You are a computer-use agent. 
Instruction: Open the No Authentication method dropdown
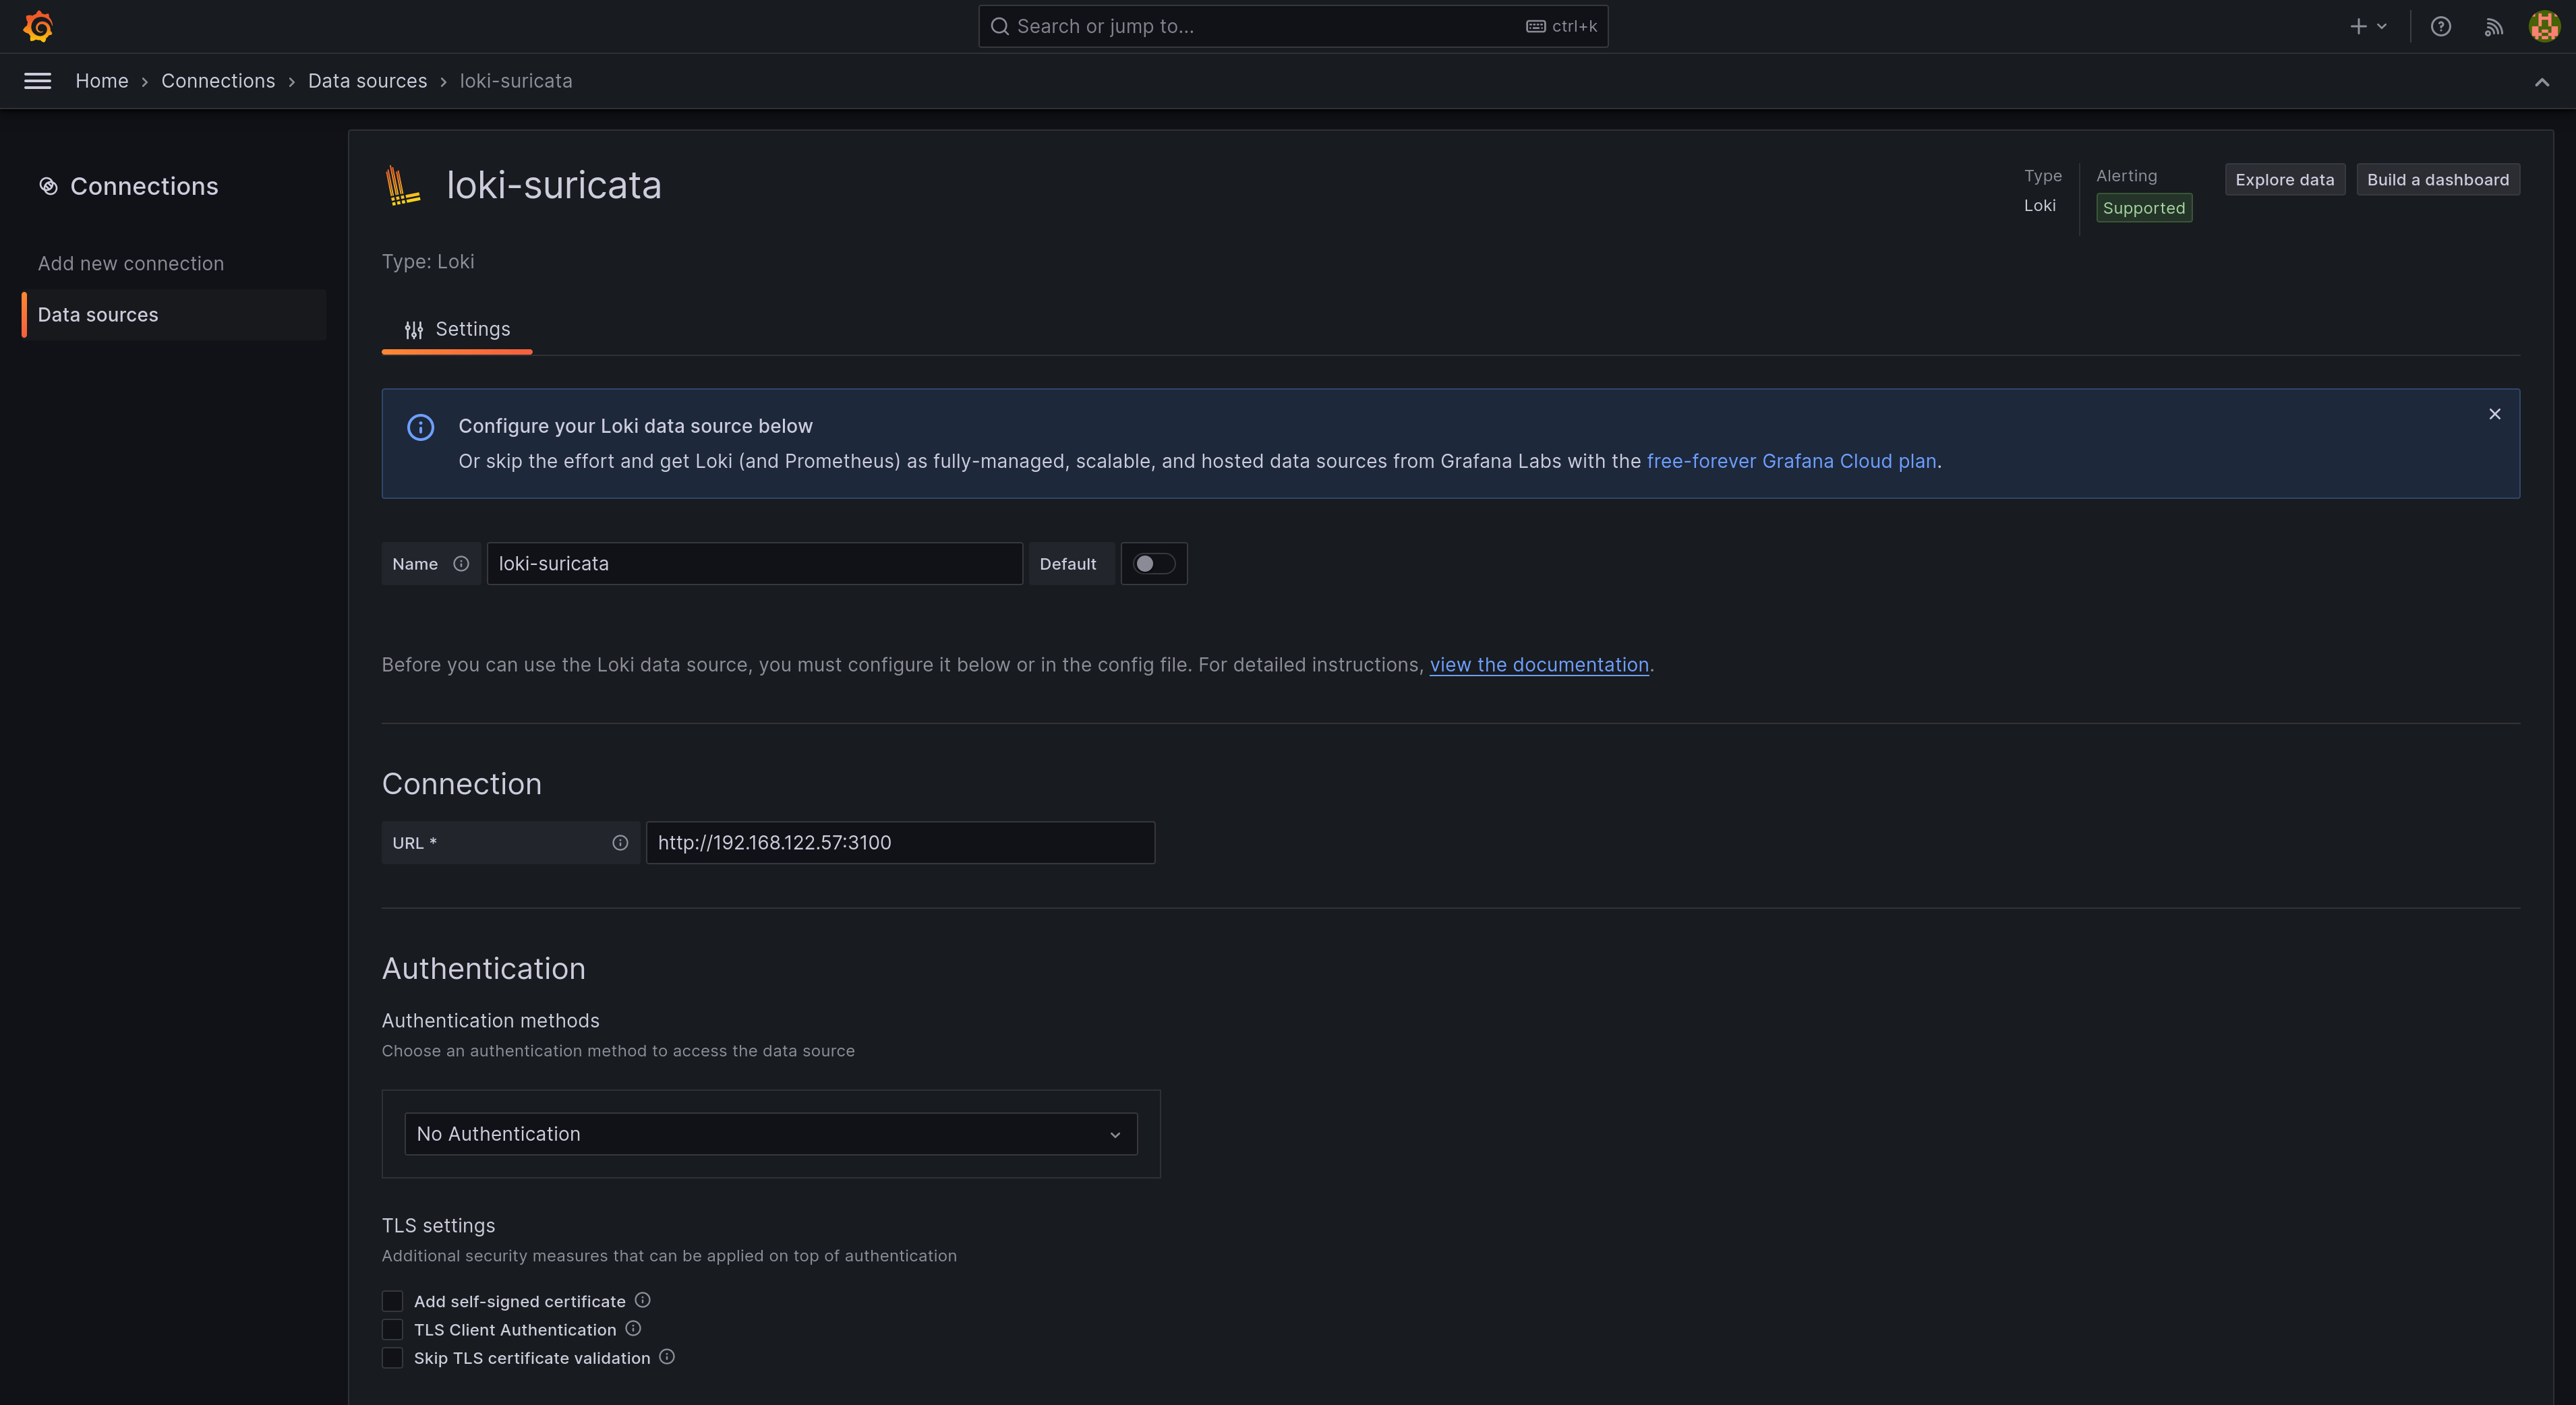(x=771, y=1134)
